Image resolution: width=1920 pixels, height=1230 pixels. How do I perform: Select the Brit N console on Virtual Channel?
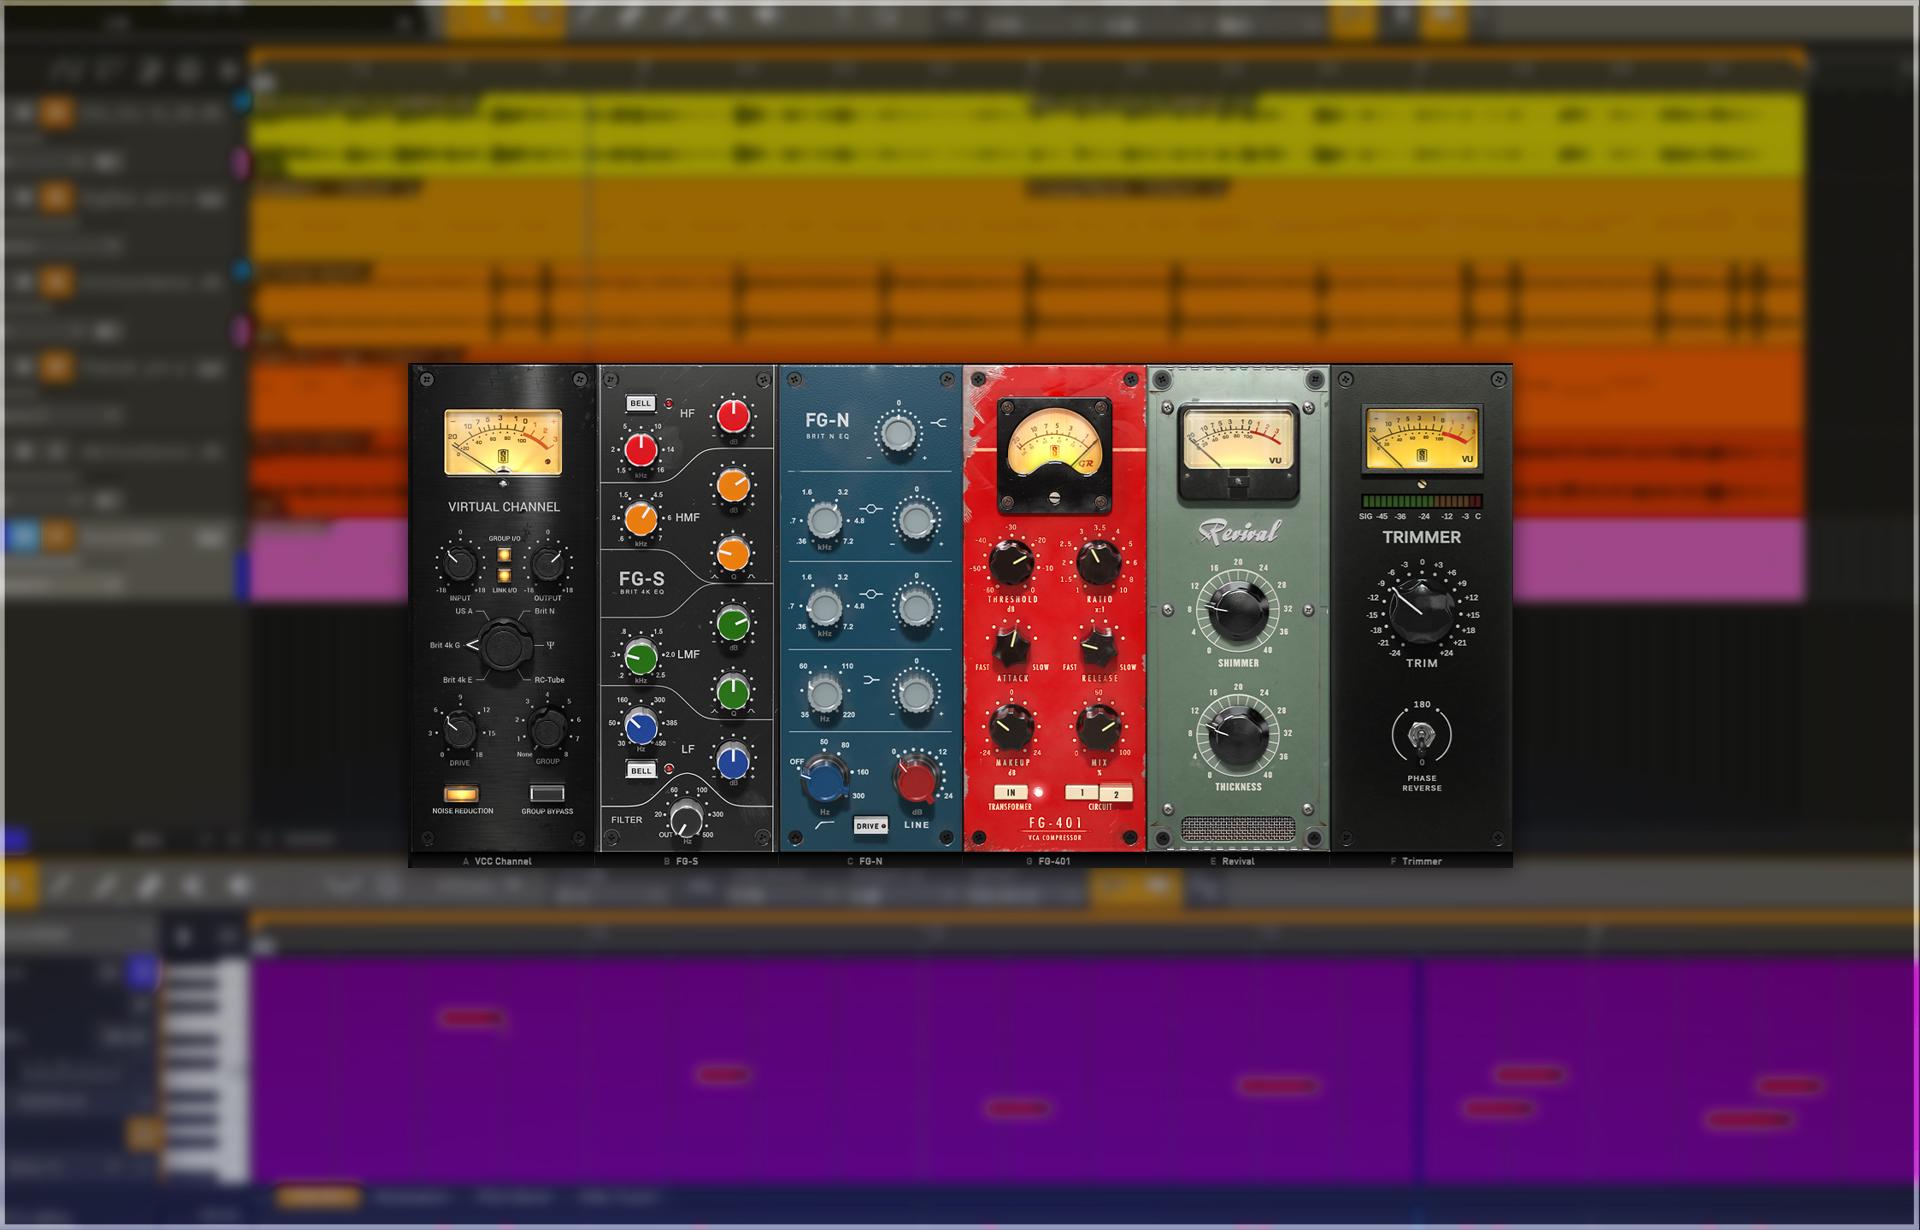[x=544, y=611]
